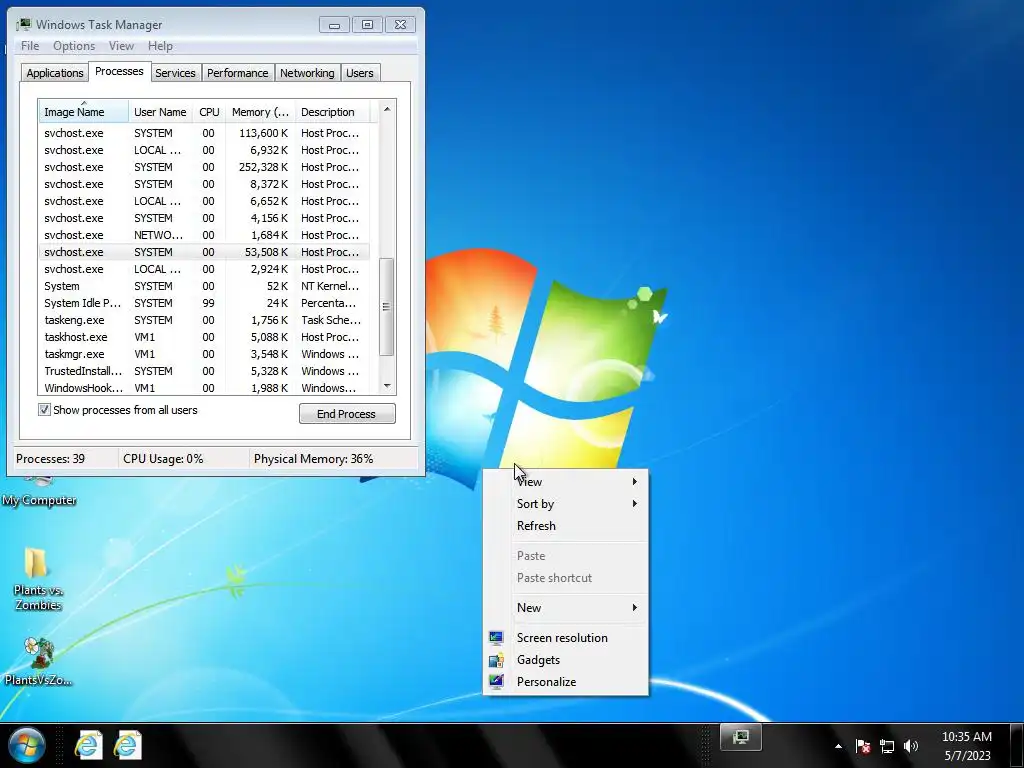Switch to the Applications tab
This screenshot has height=768, width=1024.
pos(55,73)
